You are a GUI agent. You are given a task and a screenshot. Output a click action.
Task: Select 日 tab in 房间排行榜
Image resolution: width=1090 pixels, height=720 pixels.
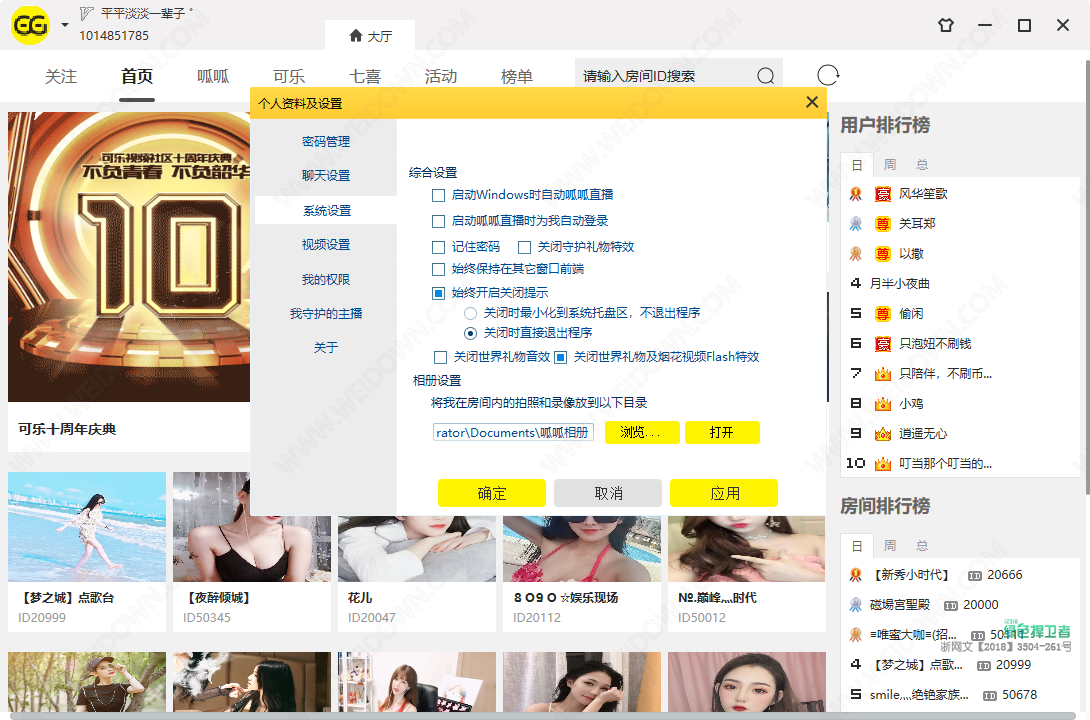point(857,546)
